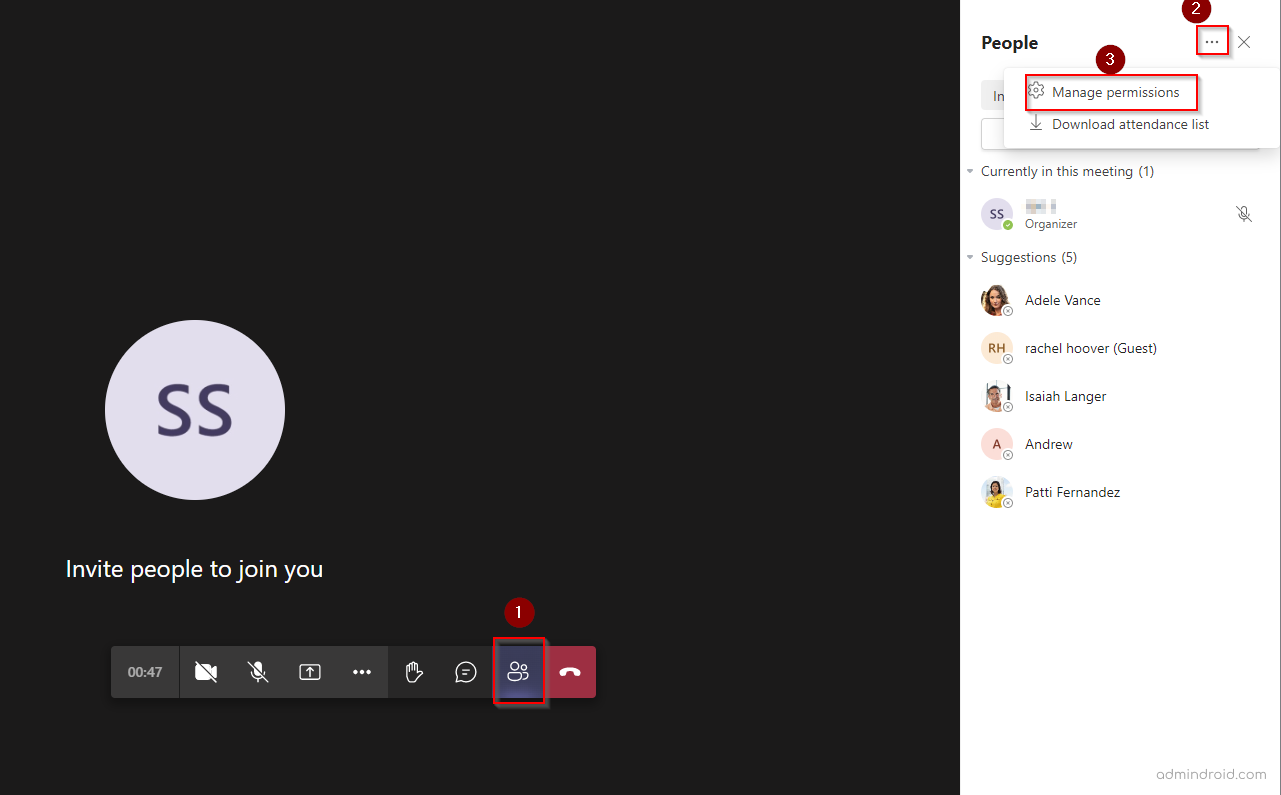Click the Download attendance list icon
1281x795 pixels.
pyautogui.click(x=1036, y=123)
